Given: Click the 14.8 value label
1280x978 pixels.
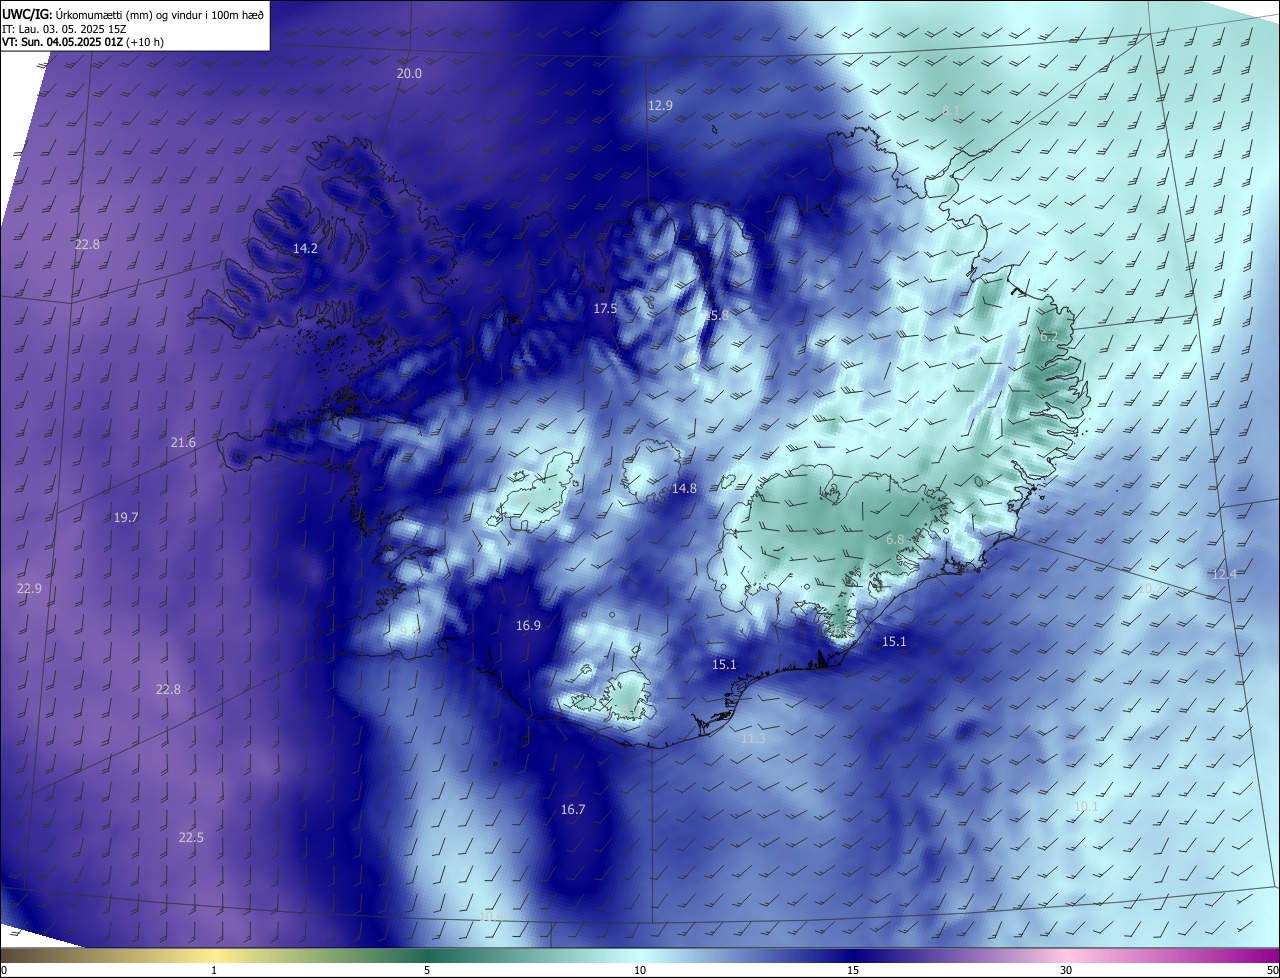Looking at the screenshot, I should pyautogui.click(x=684, y=489).
